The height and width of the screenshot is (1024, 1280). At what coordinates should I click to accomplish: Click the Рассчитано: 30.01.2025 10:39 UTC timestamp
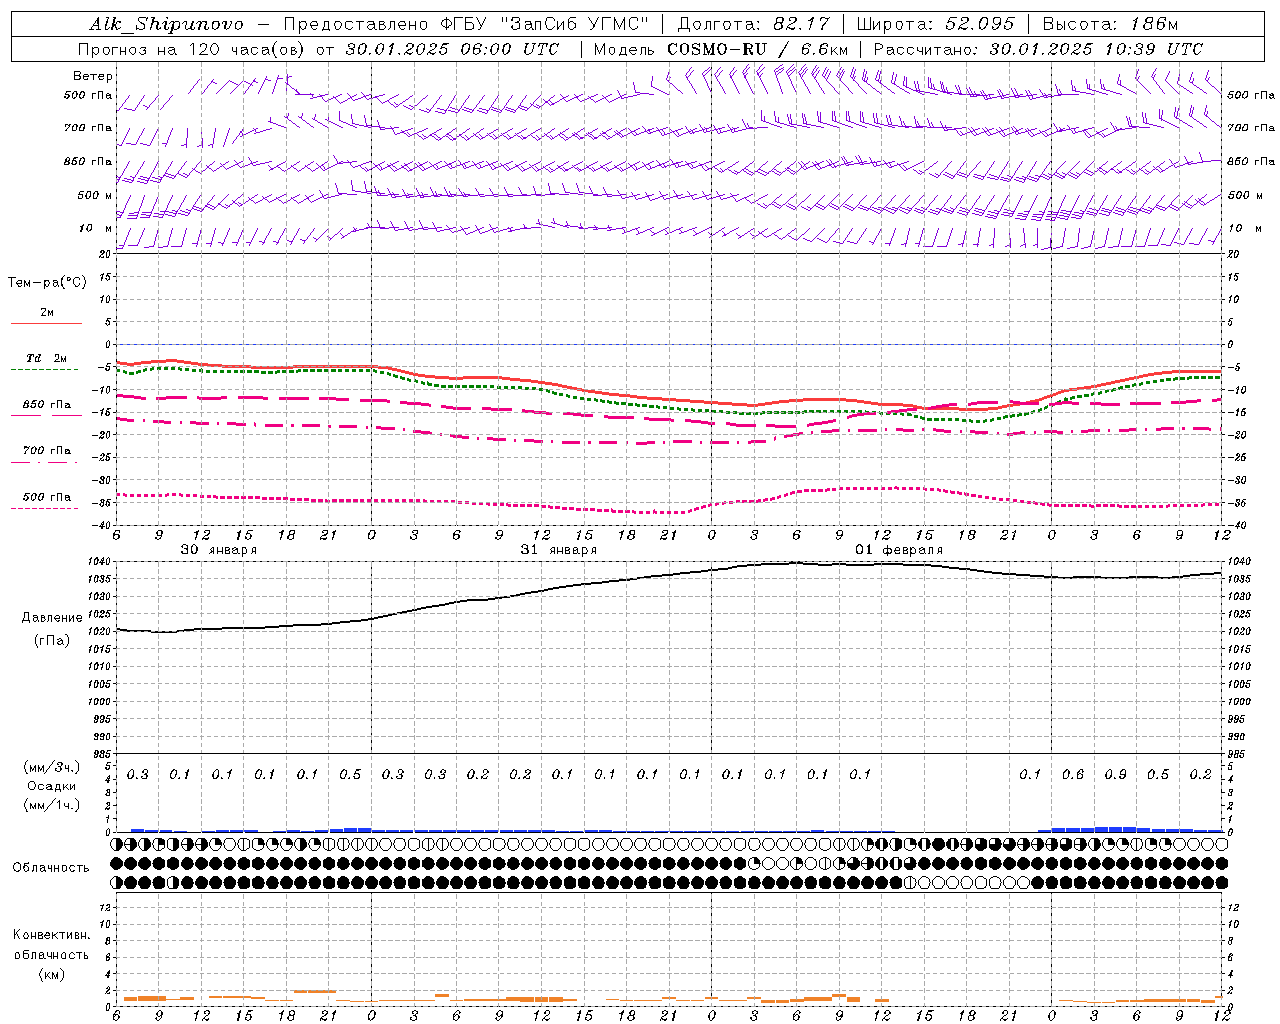tap(1038, 49)
